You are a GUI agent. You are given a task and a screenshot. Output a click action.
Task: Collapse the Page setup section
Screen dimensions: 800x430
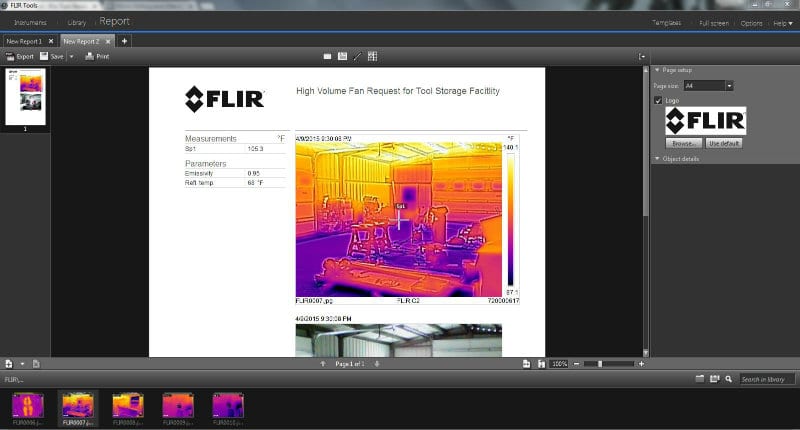(x=657, y=70)
